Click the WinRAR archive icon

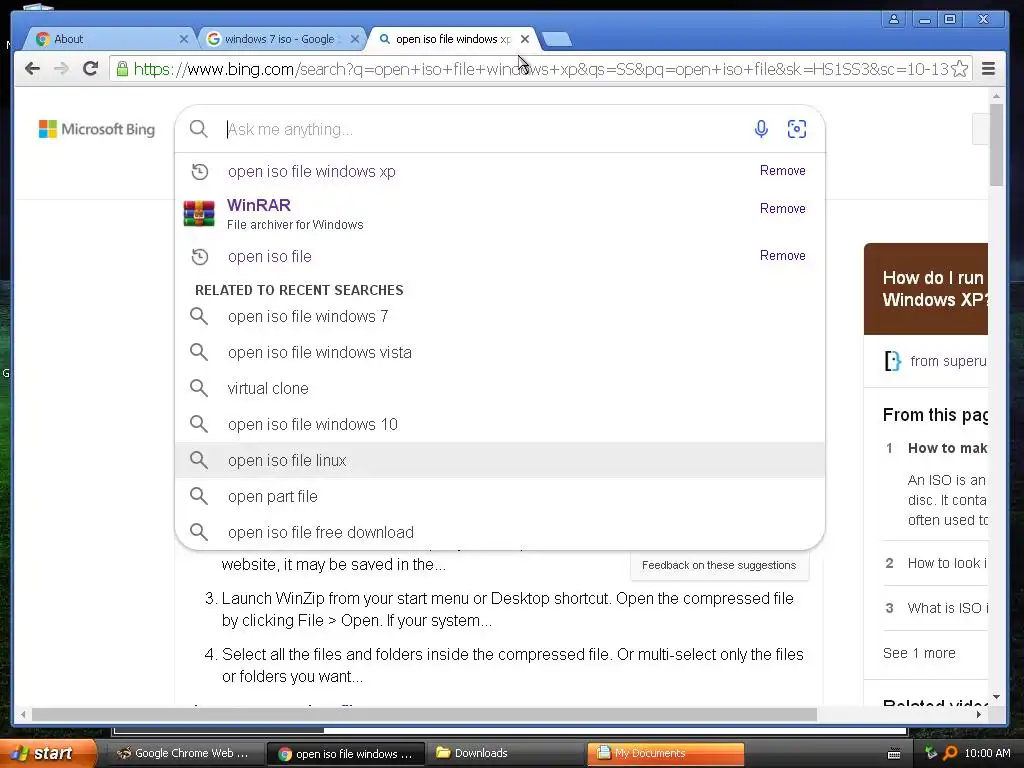tap(199, 214)
